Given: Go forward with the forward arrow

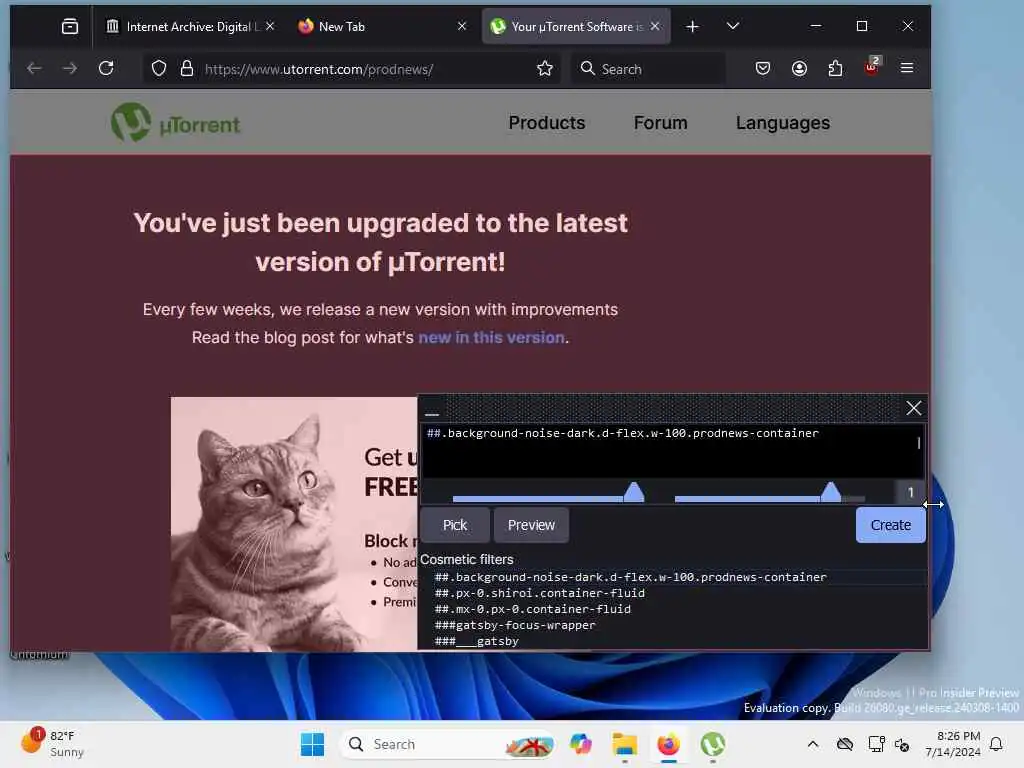Looking at the screenshot, I should pyautogui.click(x=70, y=68).
